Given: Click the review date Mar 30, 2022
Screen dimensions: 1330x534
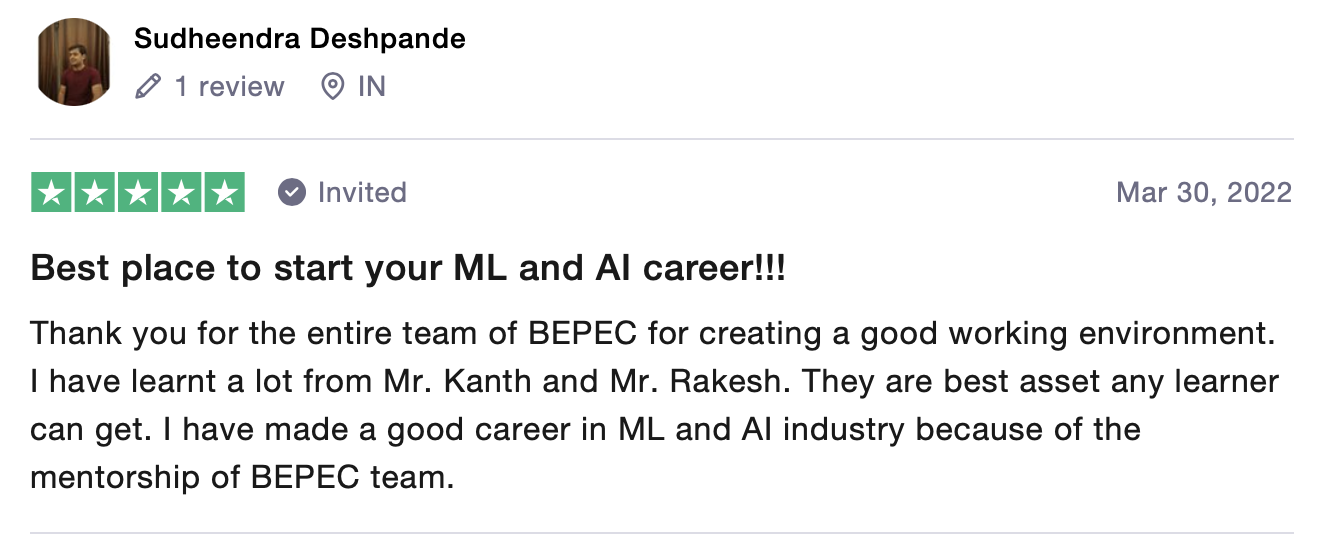Looking at the screenshot, I should click(1204, 192).
